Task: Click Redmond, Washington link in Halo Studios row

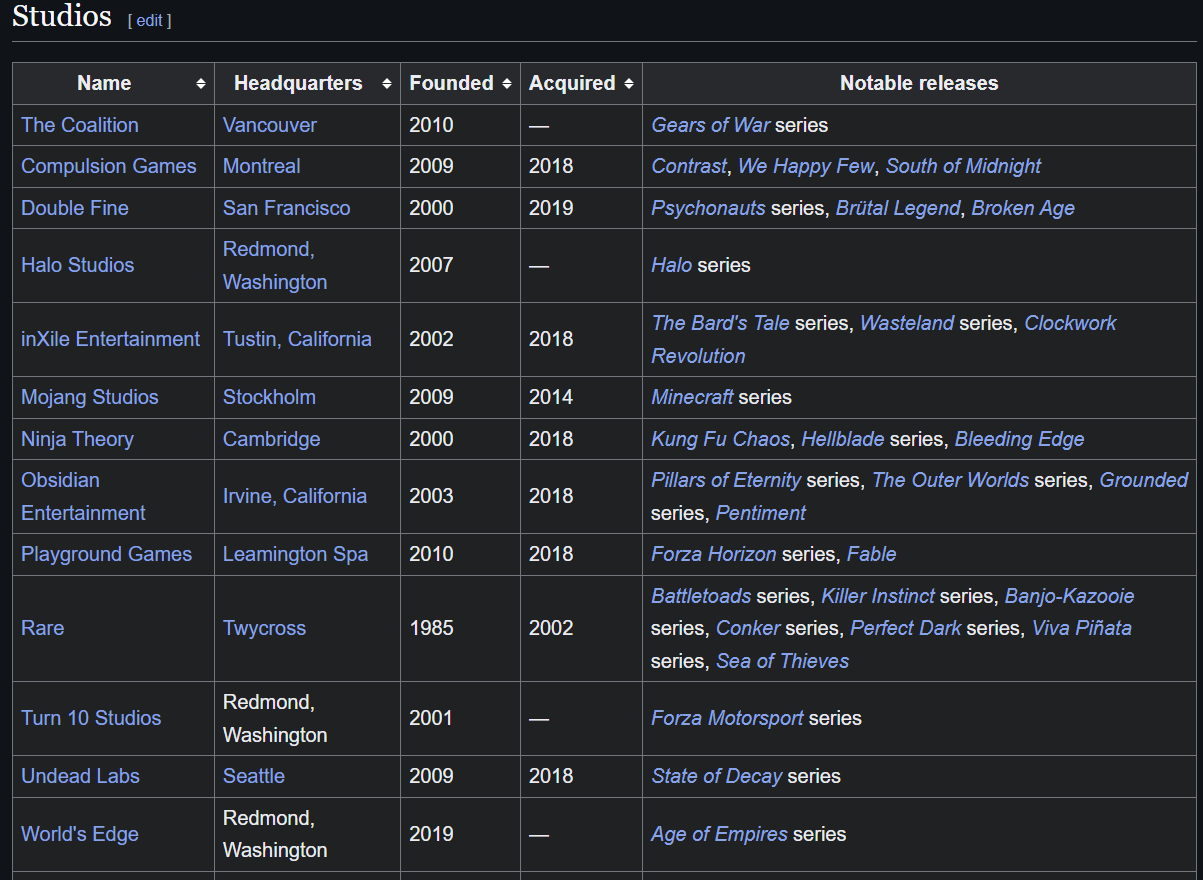Action: coord(275,266)
